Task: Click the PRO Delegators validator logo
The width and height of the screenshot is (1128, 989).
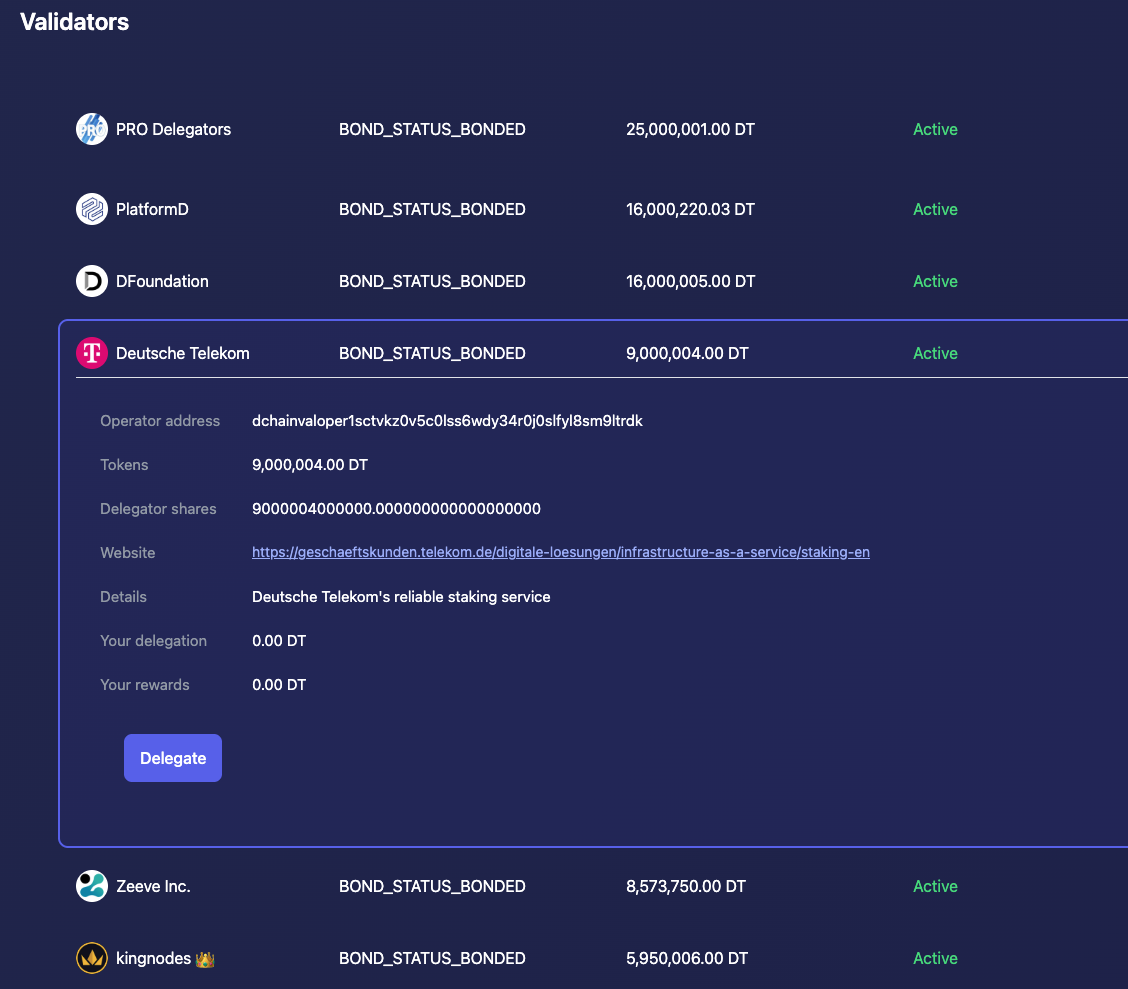Action: [91, 129]
